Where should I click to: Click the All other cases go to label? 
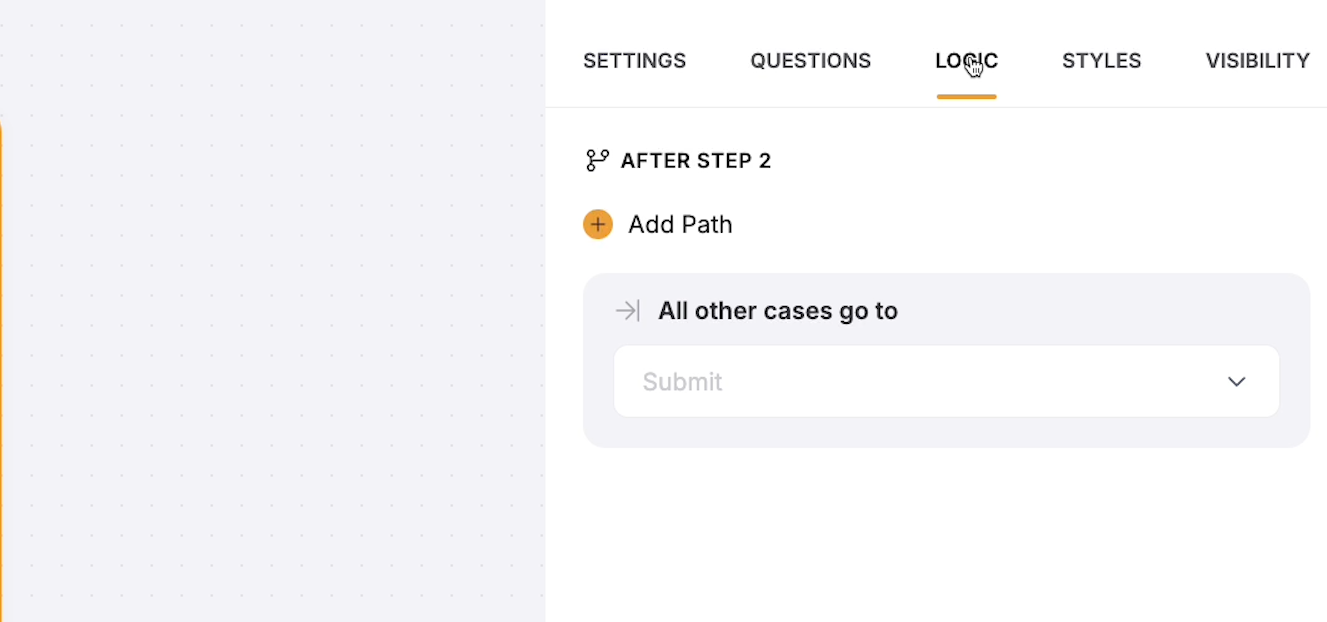click(777, 311)
